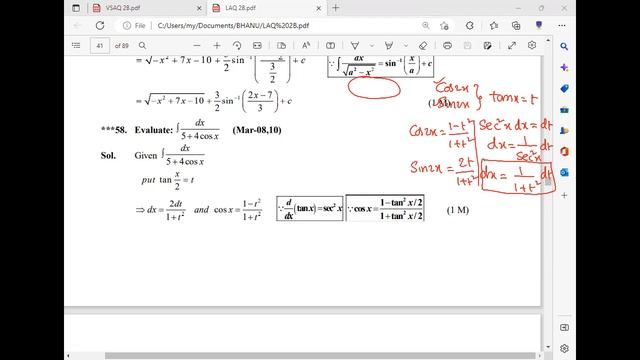Open sidebar Search
640x360 pixels.
(x=564, y=47)
